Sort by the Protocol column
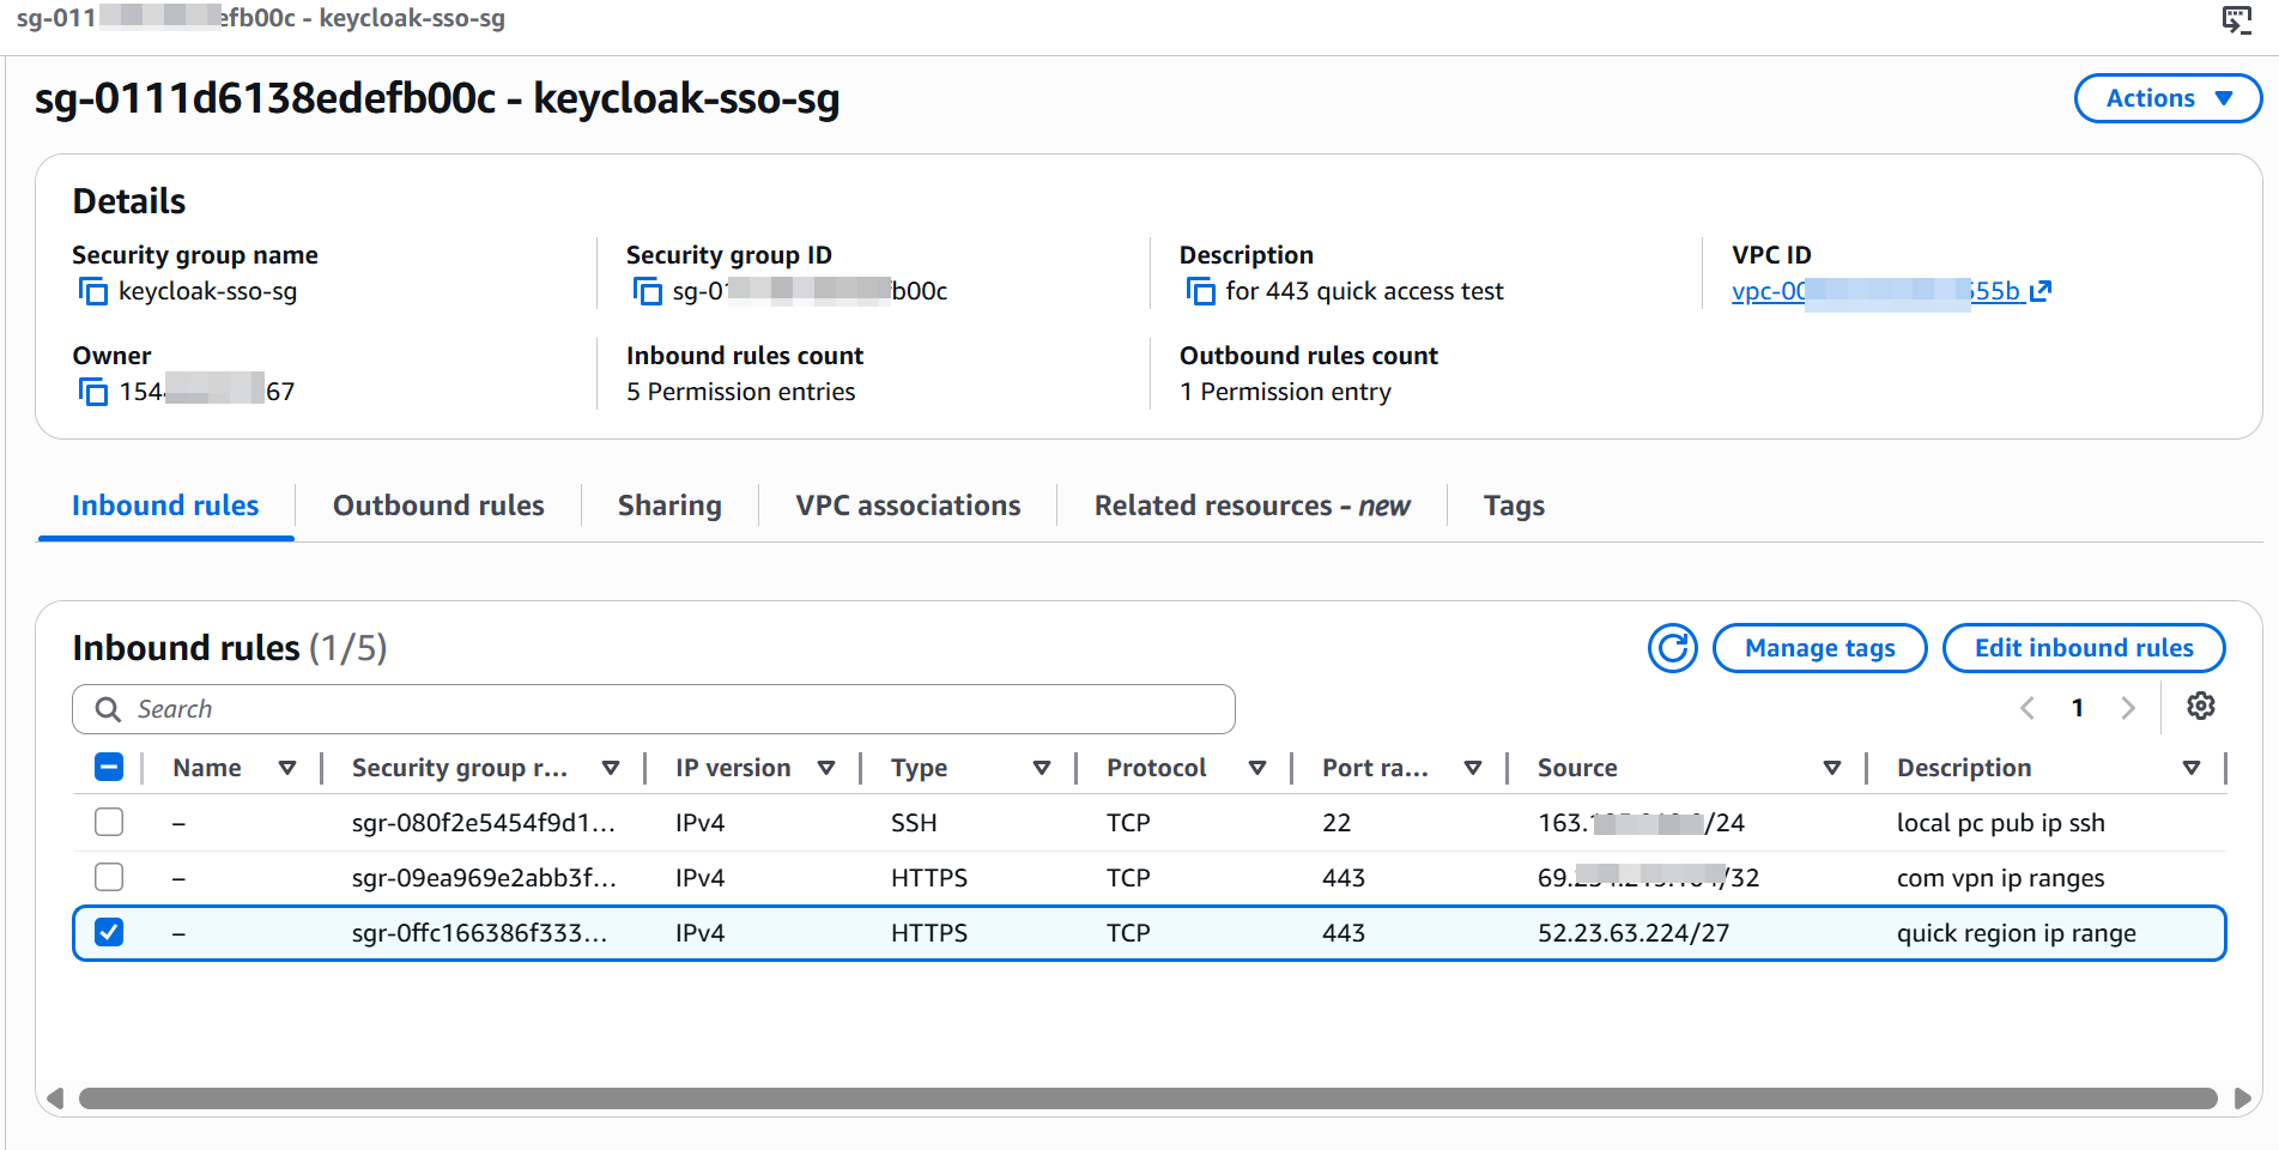The height and width of the screenshot is (1150, 2279). pyautogui.click(x=1257, y=768)
